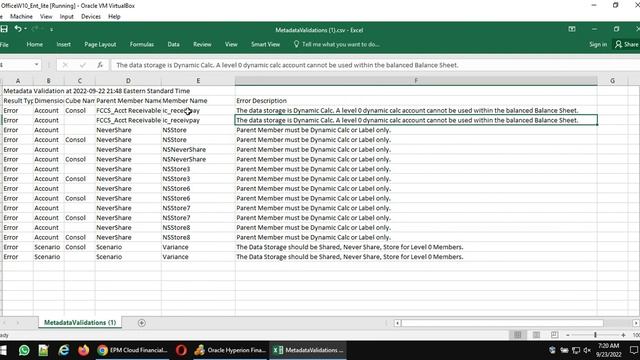Select first Scenario dimension cell
Viewport: 640px width, 360px height.
pos(49,247)
